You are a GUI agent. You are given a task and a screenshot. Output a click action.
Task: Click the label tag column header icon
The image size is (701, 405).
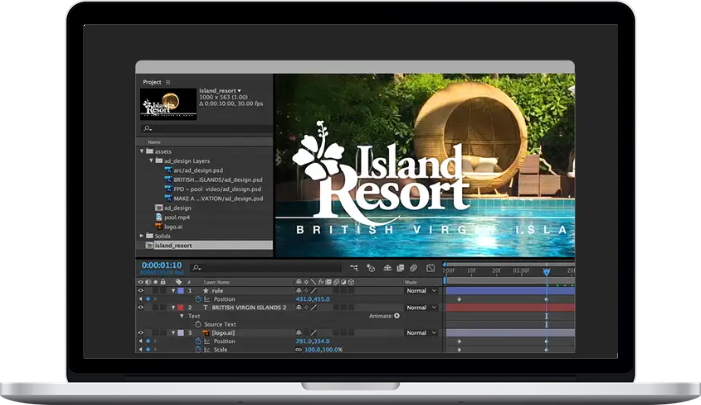tap(178, 282)
